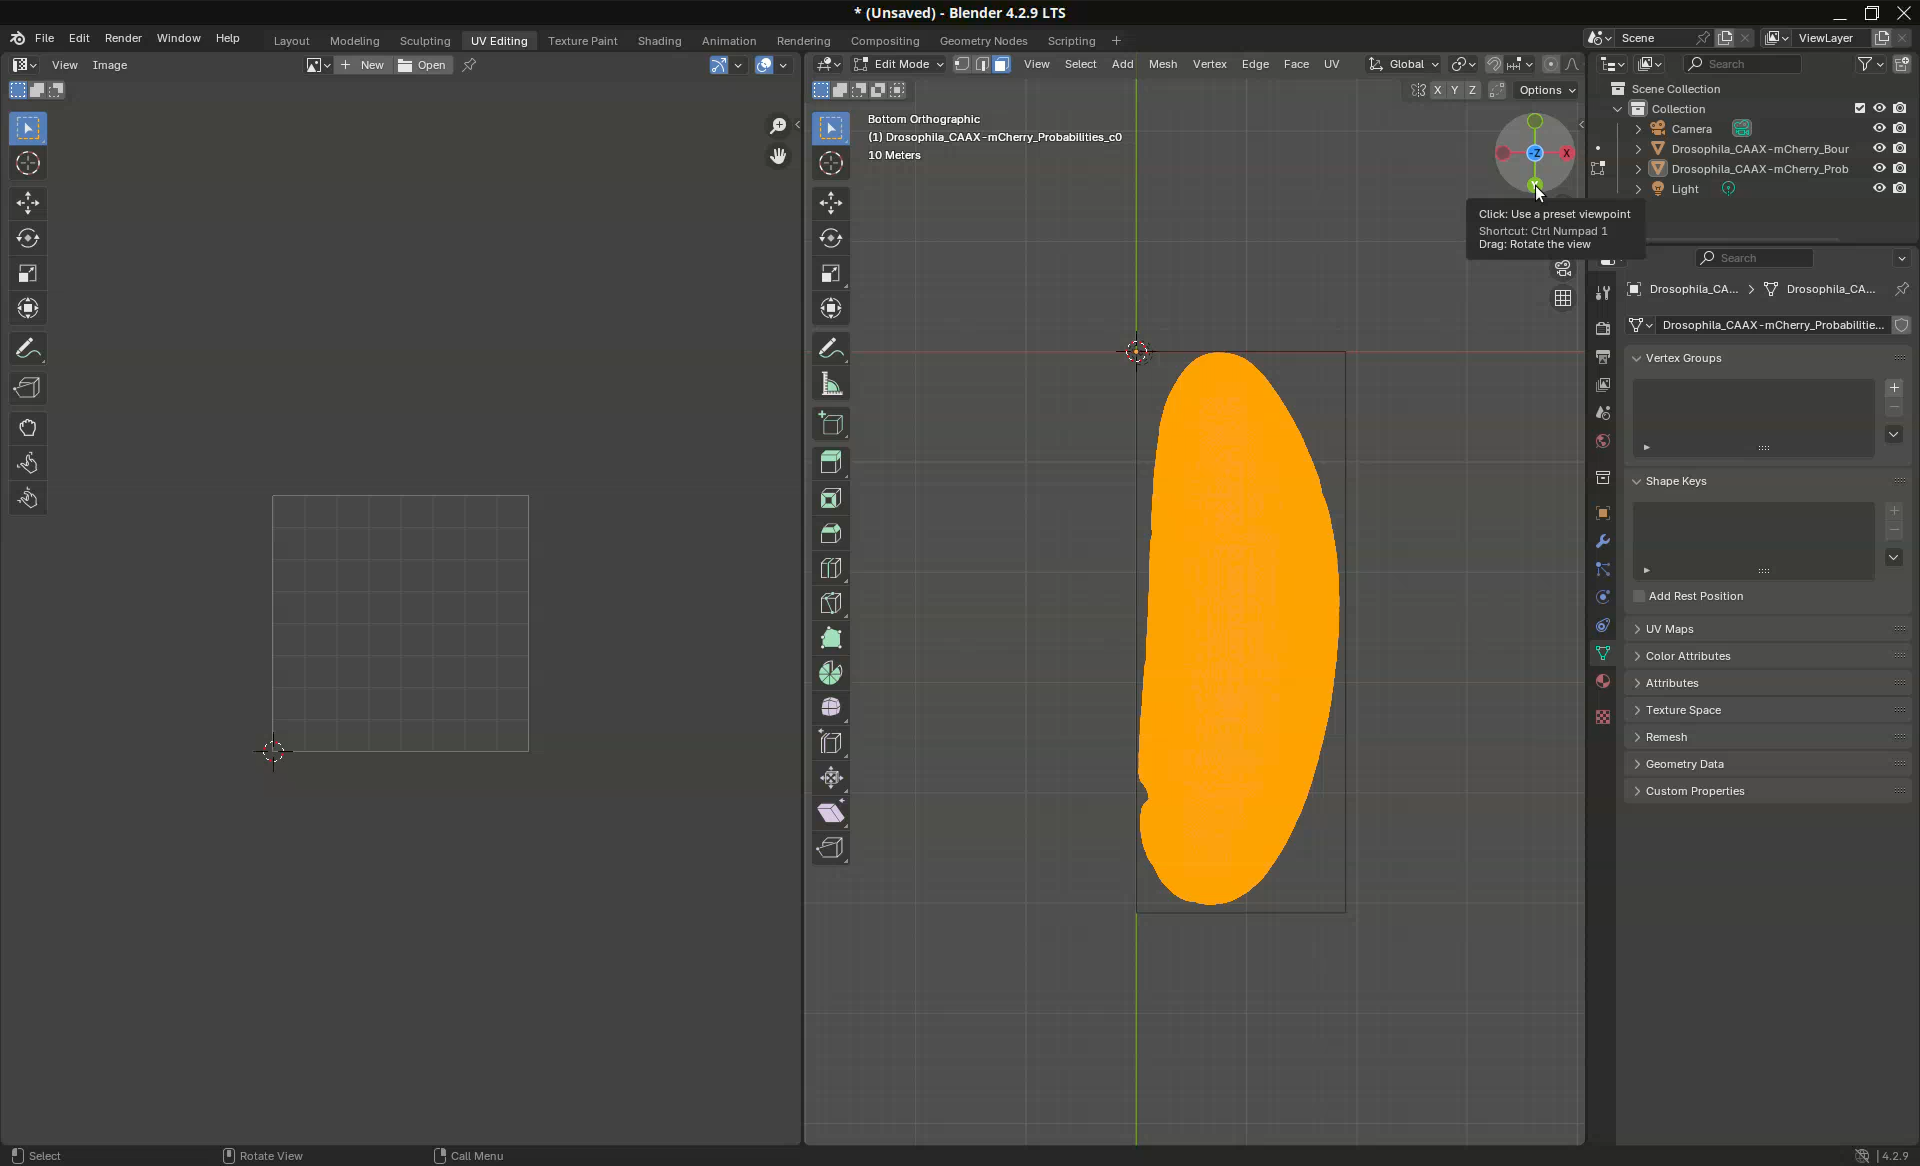
Task: Select the Grab tool in UV editor
Action: (x=28, y=428)
